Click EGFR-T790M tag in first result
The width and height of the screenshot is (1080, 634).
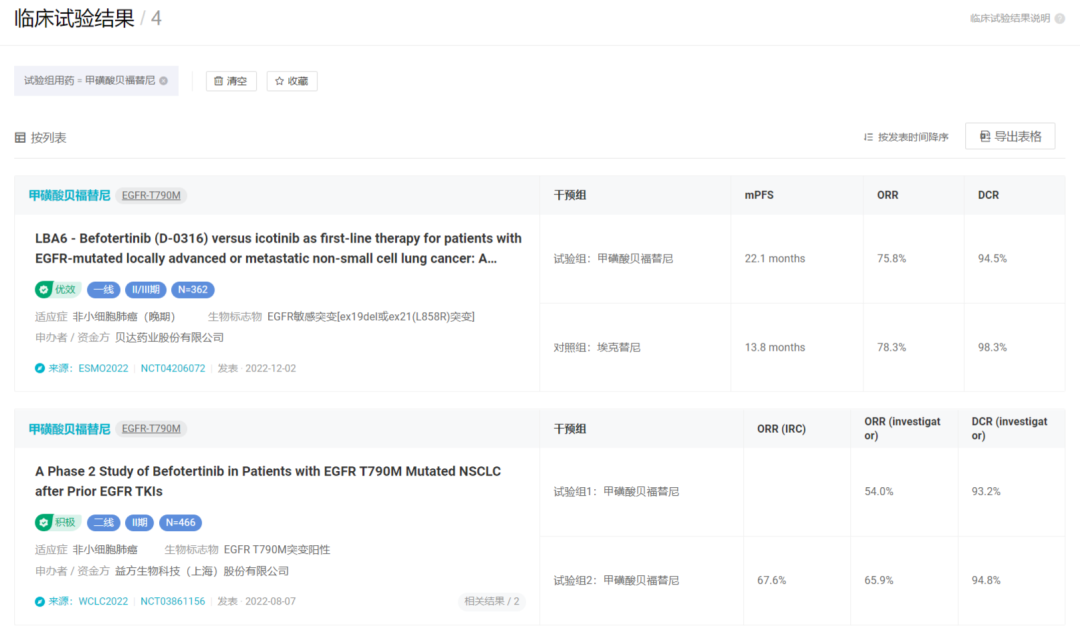[x=151, y=195]
